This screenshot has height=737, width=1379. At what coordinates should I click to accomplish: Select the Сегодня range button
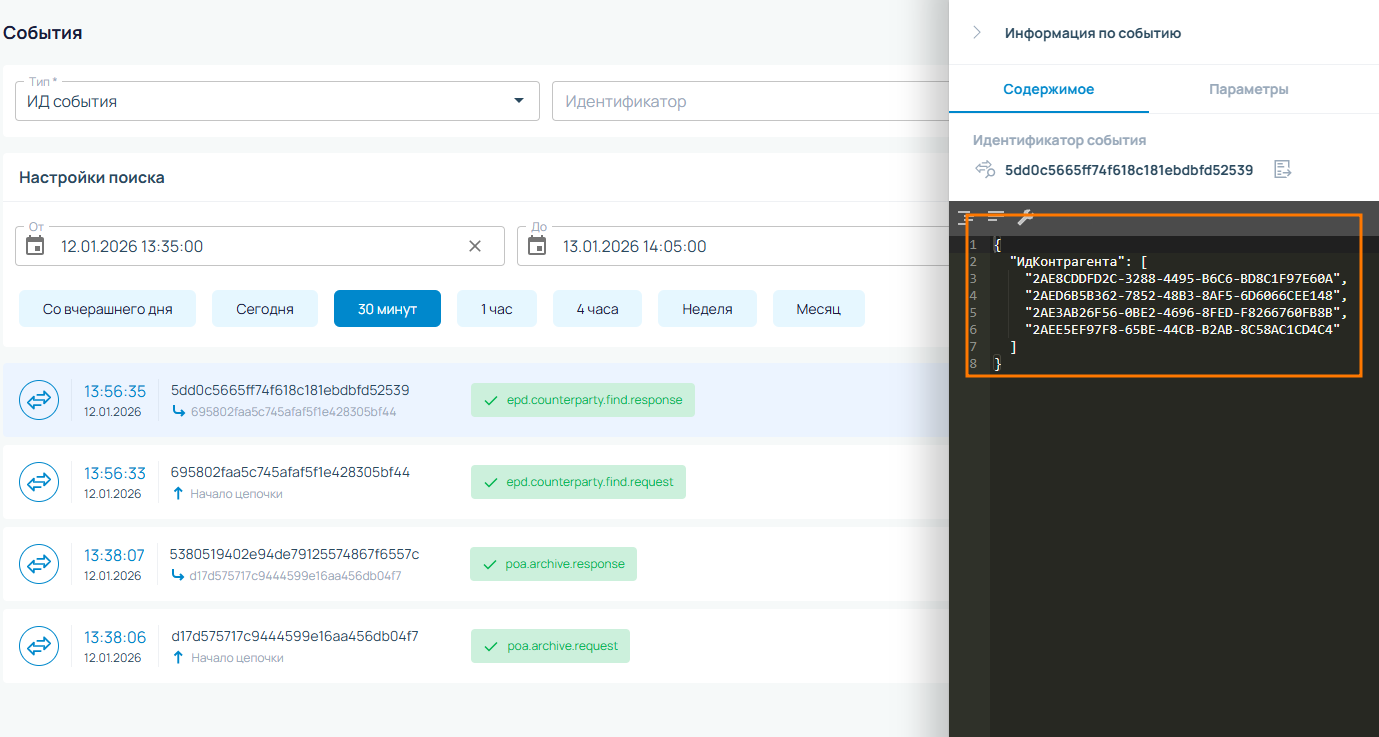pyautogui.click(x=265, y=309)
